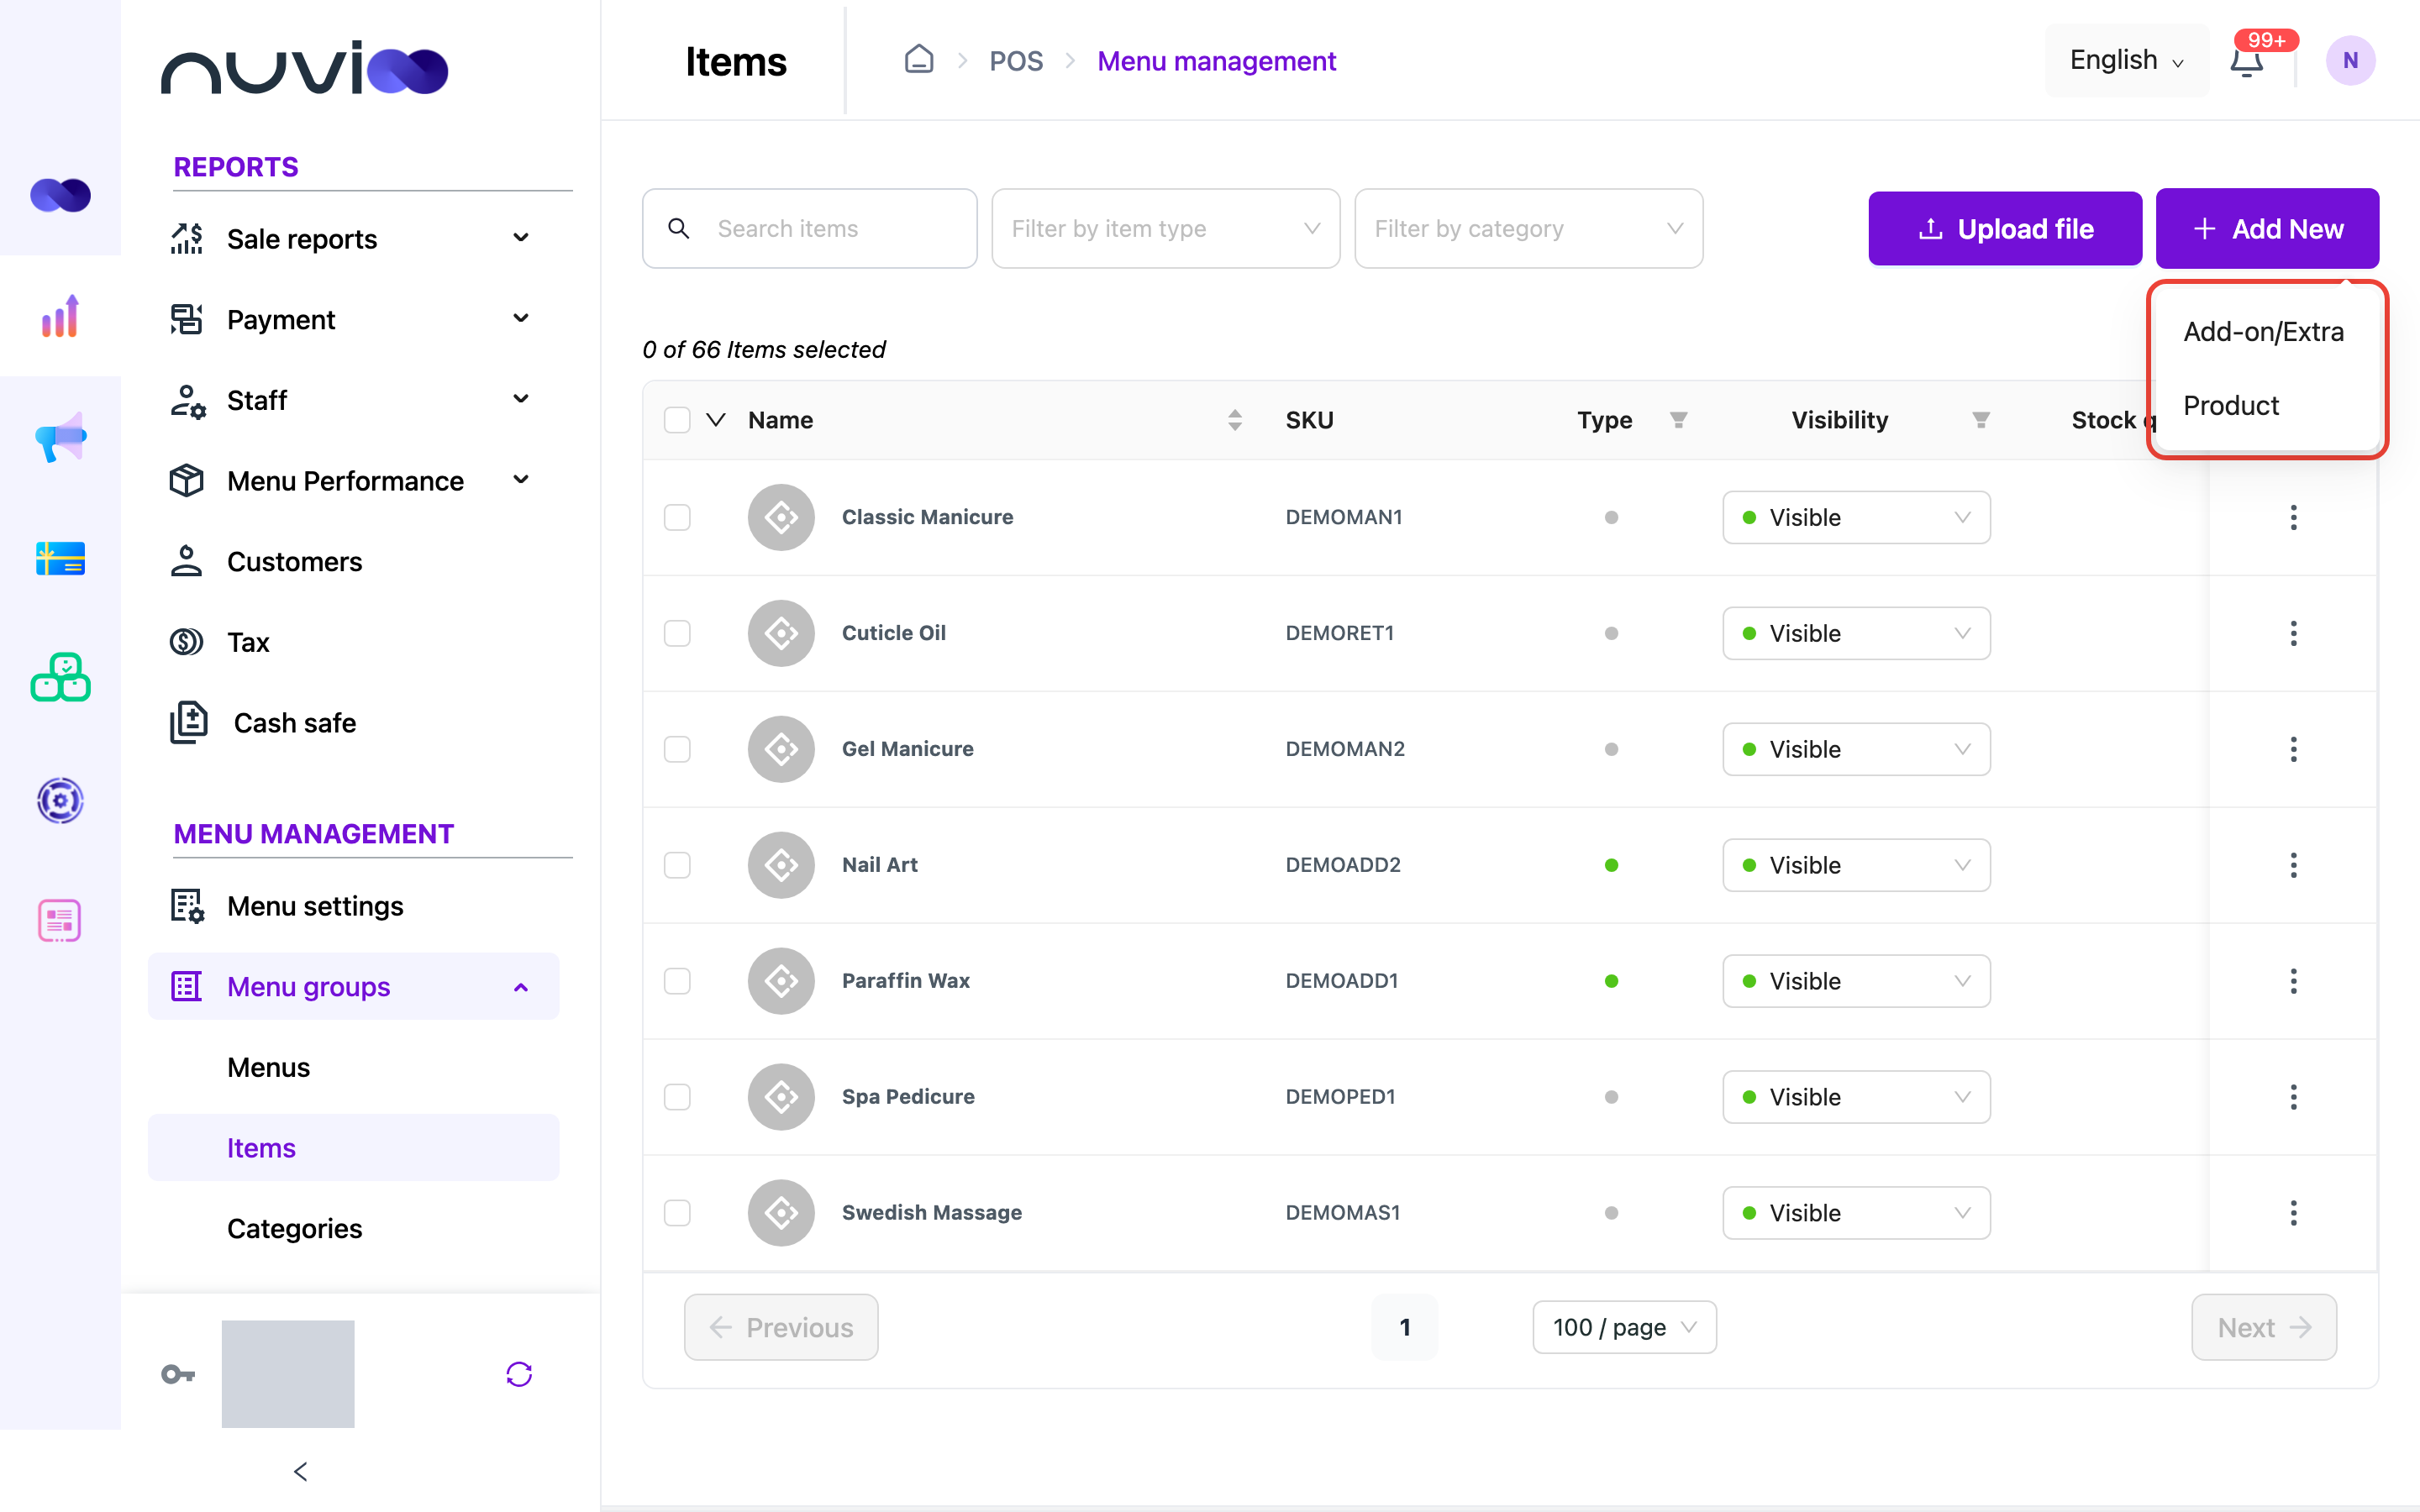This screenshot has width=2420, height=1512.
Task: Go to Categories in sidebar
Action: coord(294,1228)
